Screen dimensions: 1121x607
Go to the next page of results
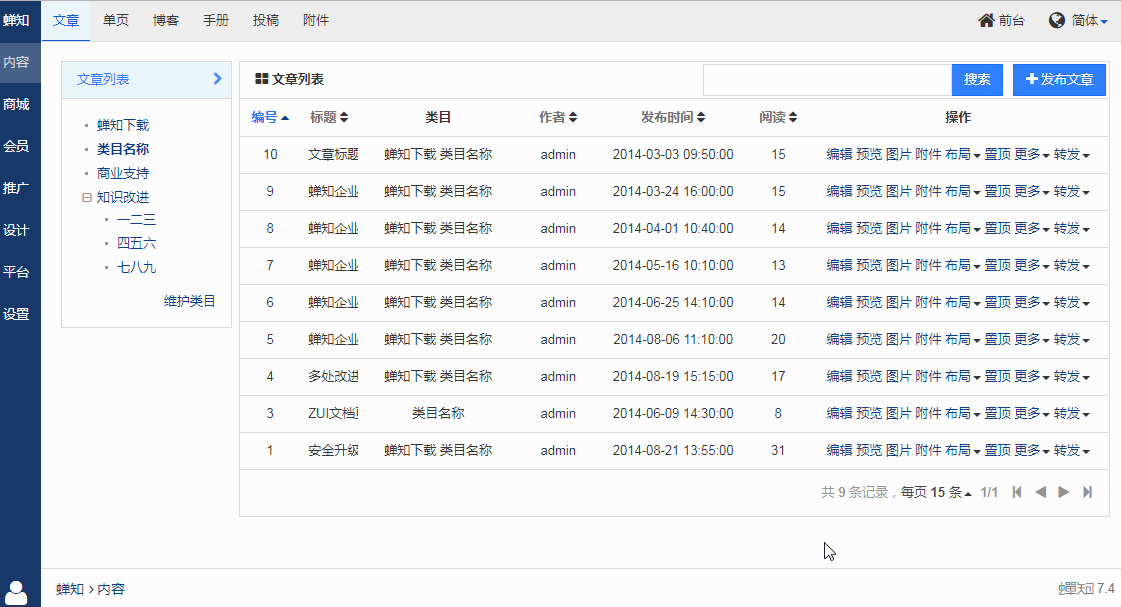pos(1064,492)
